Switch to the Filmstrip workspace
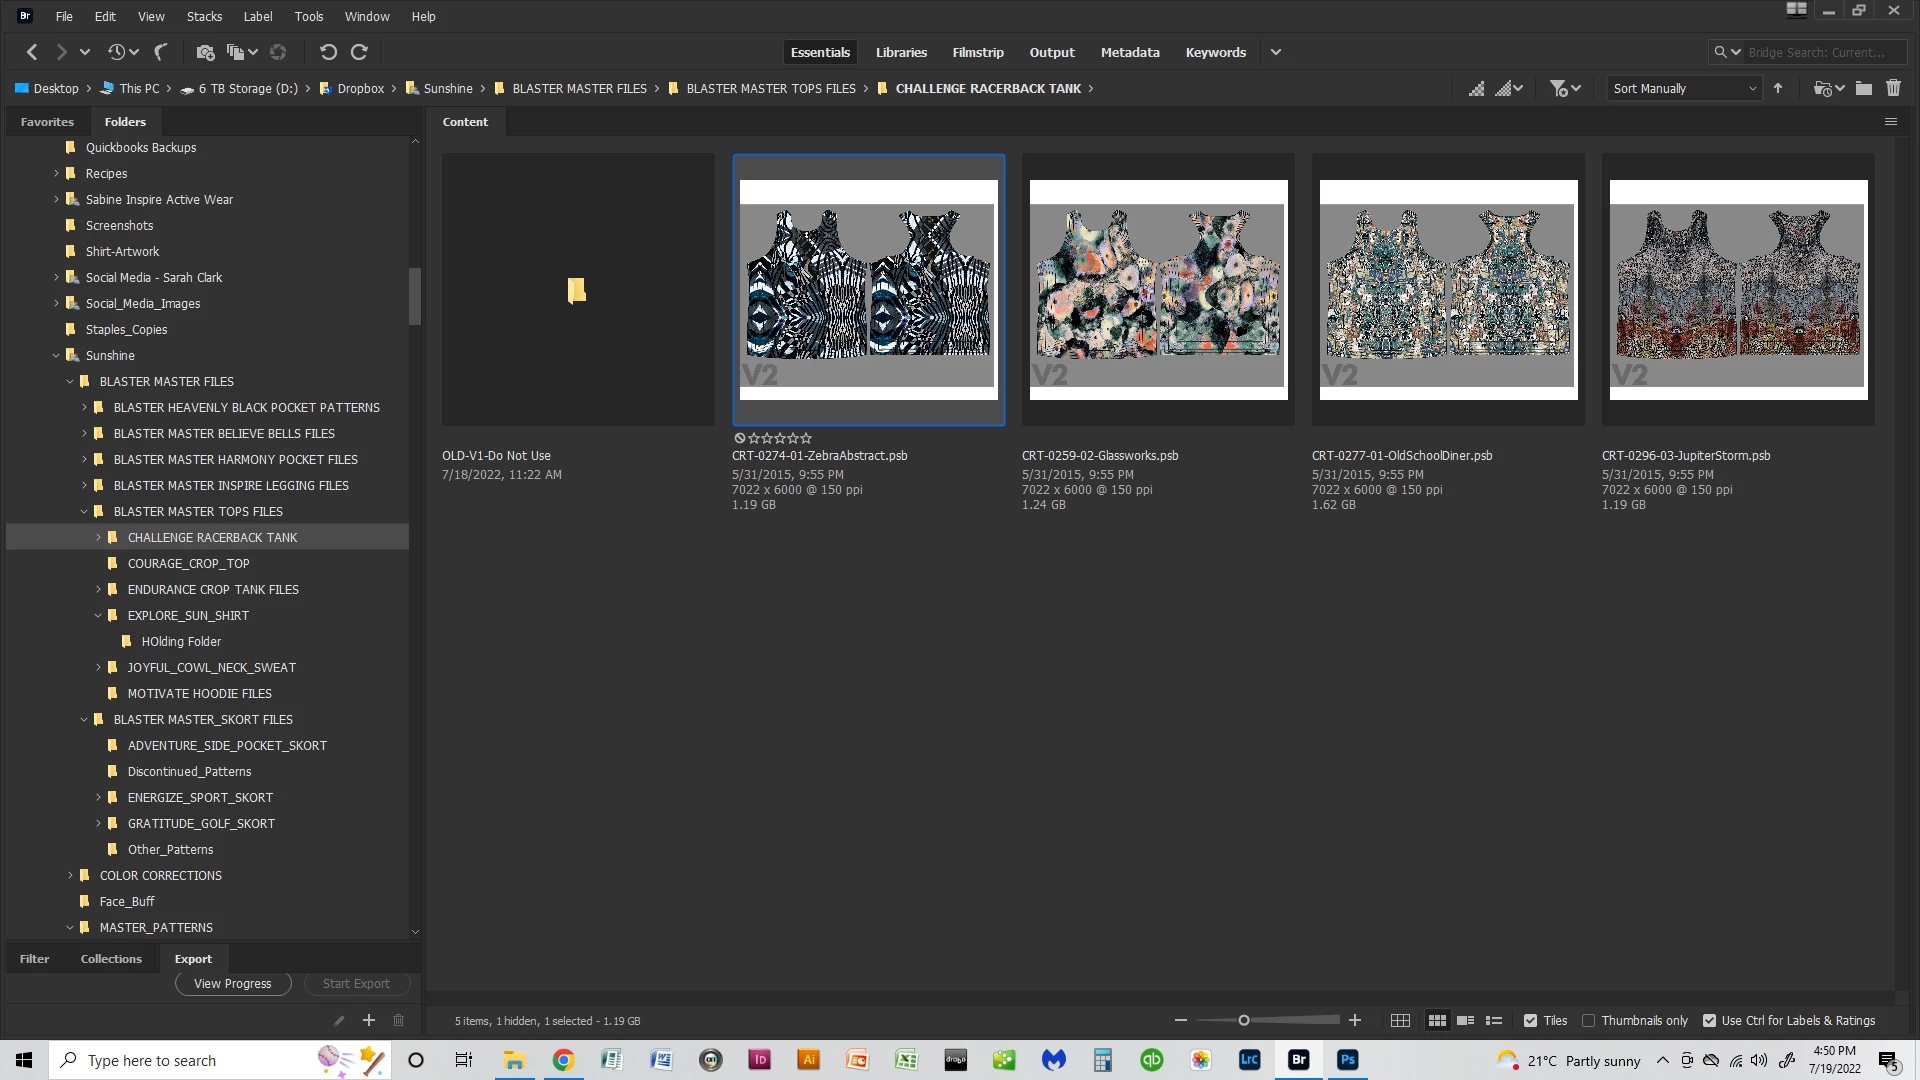 [x=977, y=52]
